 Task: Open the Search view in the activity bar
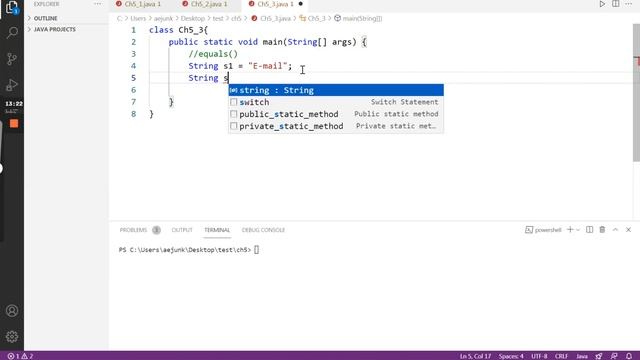point(12,33)
